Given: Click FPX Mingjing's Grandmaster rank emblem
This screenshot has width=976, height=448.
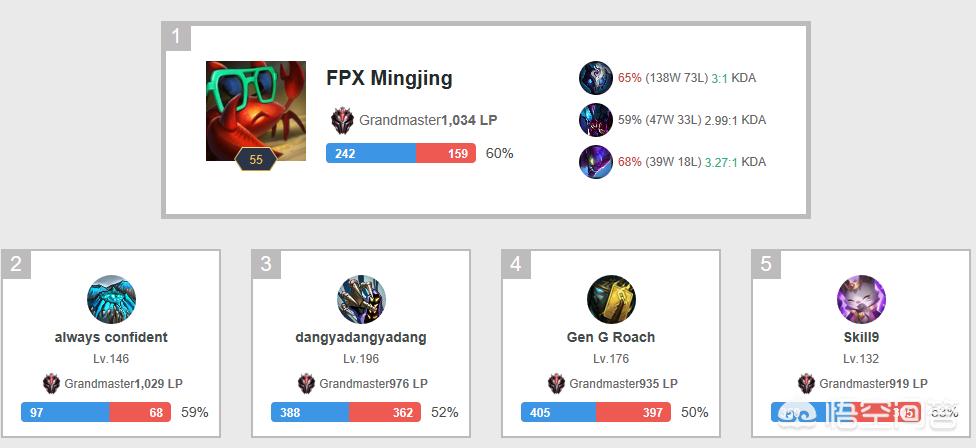Looking at the screenshot, I should tap(342, 120).
